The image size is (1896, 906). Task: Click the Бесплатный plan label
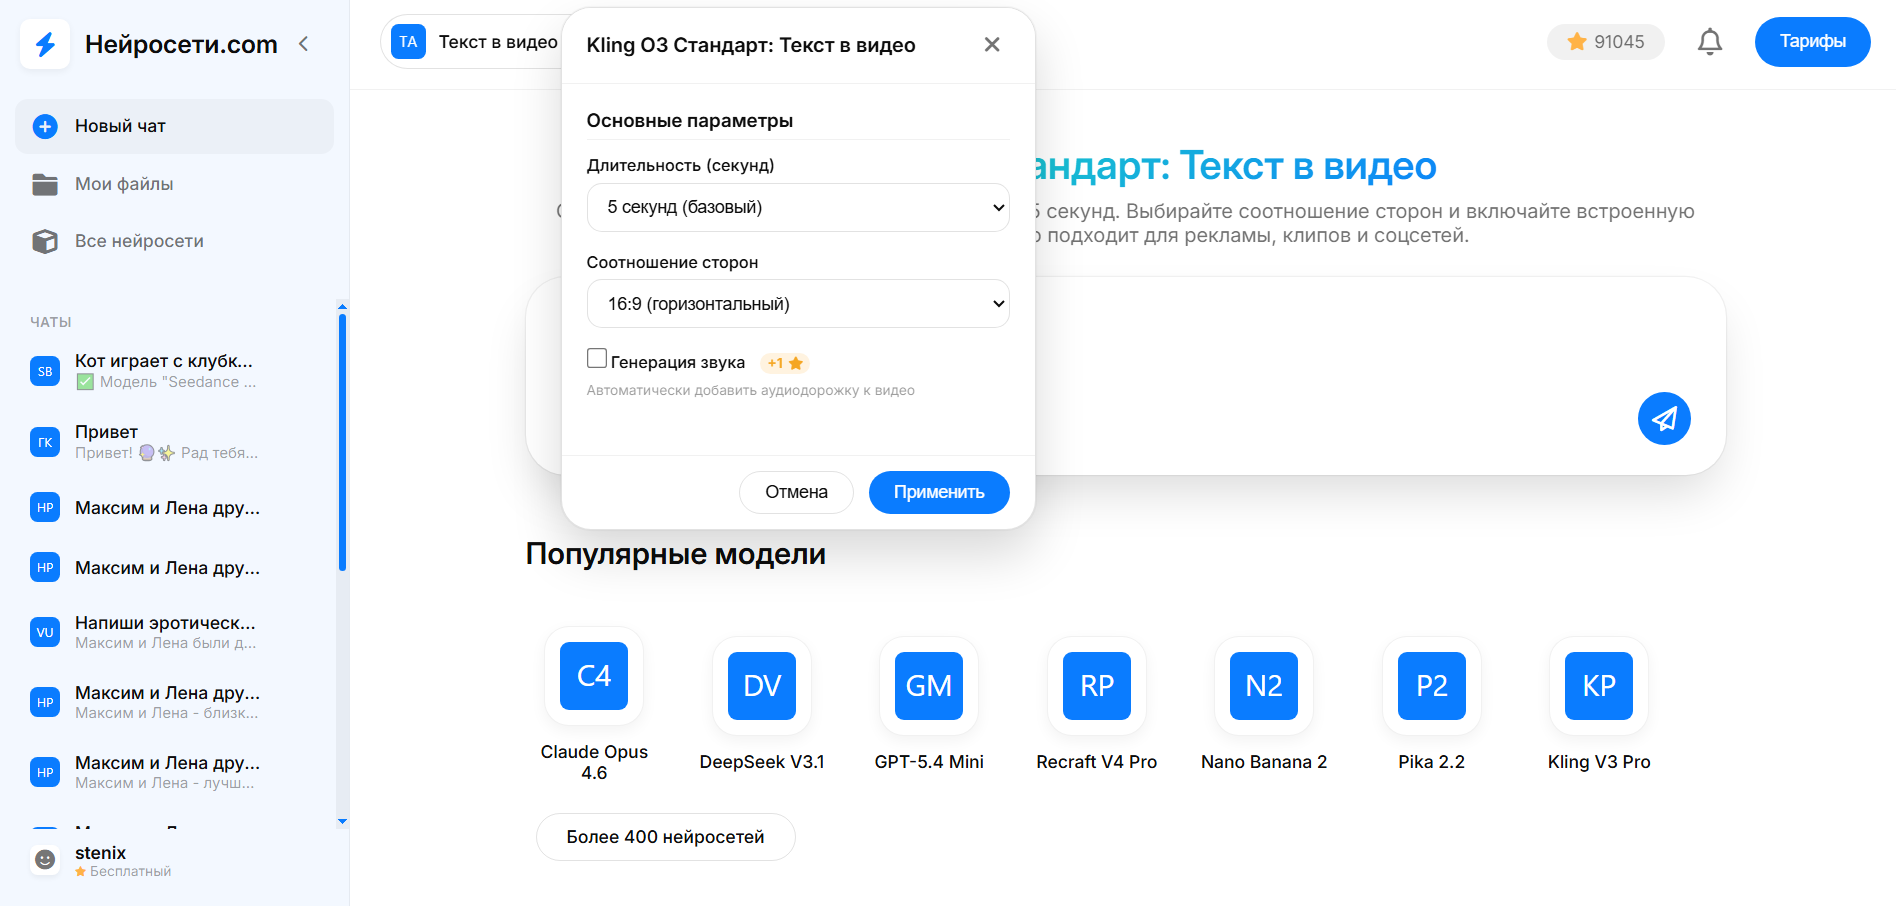[x=130, y=872]
